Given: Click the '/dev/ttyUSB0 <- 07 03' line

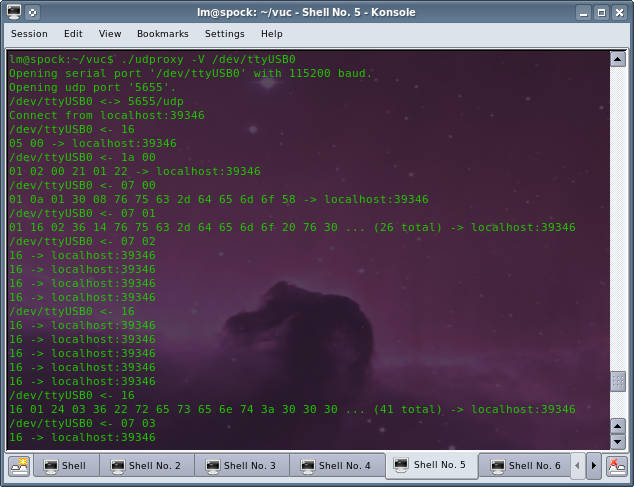Looking at the screenshot, I should coord(82,423).
